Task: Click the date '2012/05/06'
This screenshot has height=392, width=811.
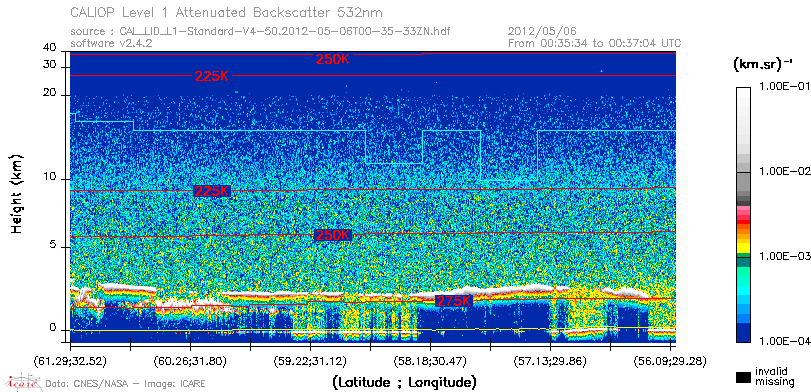Action: pyautogui.click(x=543, y=32)
